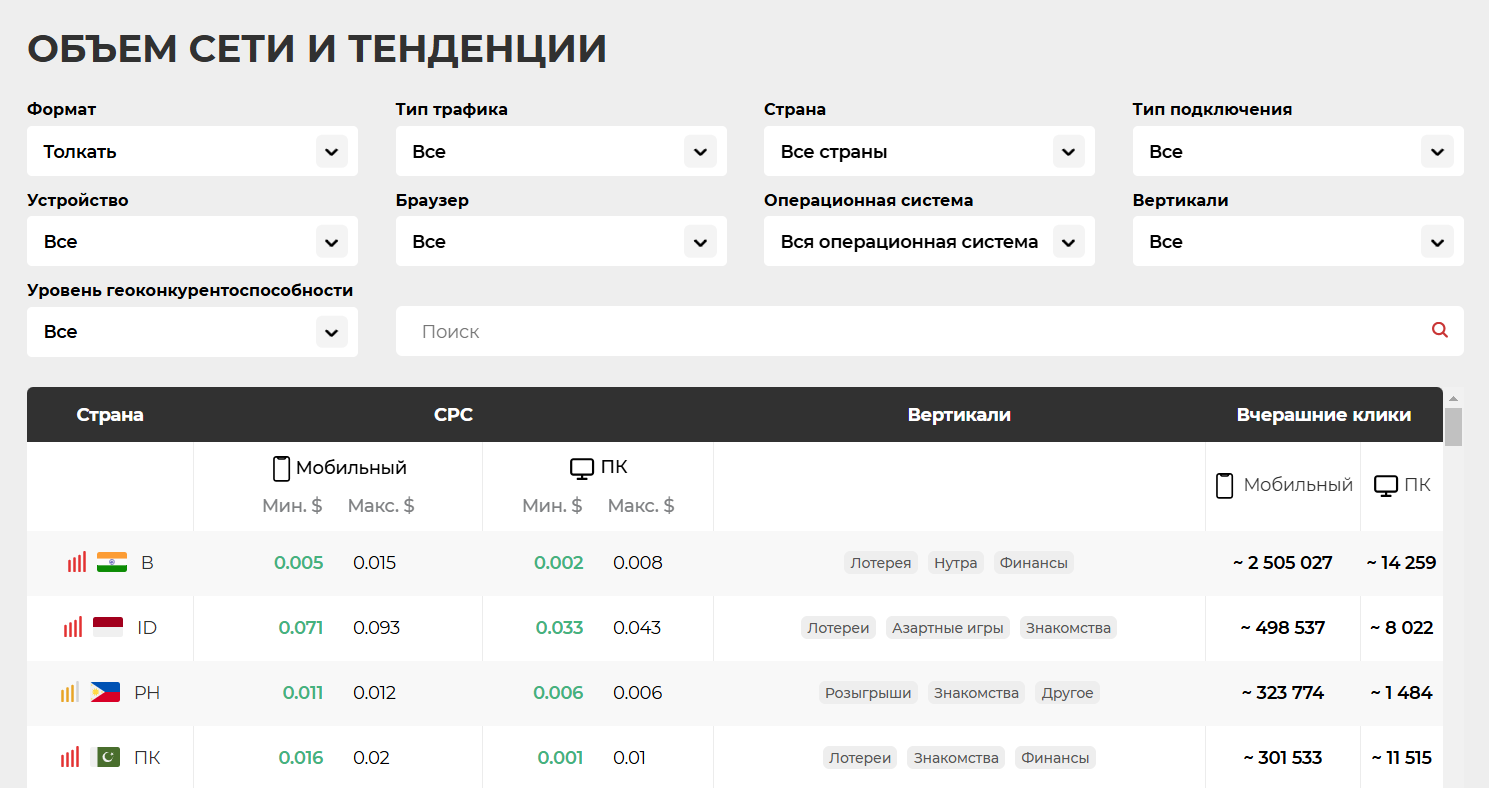Click the Страна column header
The width and height of the screenshot is (1489, 788).
pyautogui.click(x=110, y=415)
